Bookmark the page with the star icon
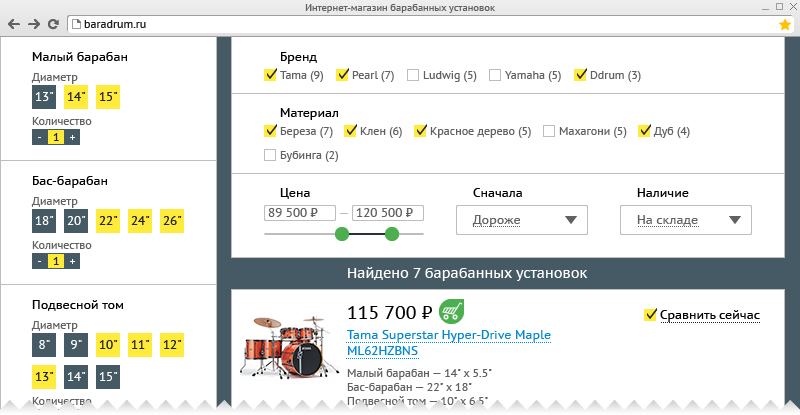 pos(785,23)
